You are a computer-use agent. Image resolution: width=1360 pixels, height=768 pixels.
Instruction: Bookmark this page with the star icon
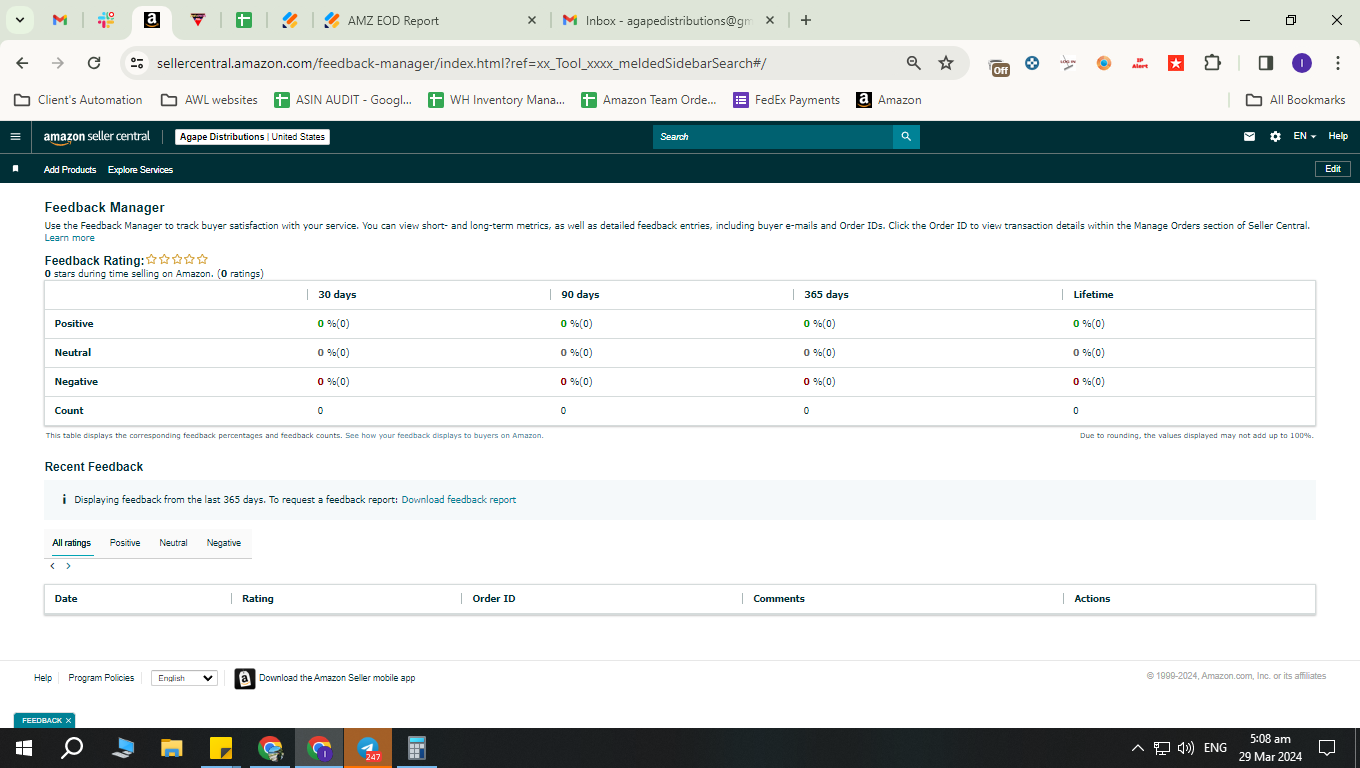(x=946, y=62)
